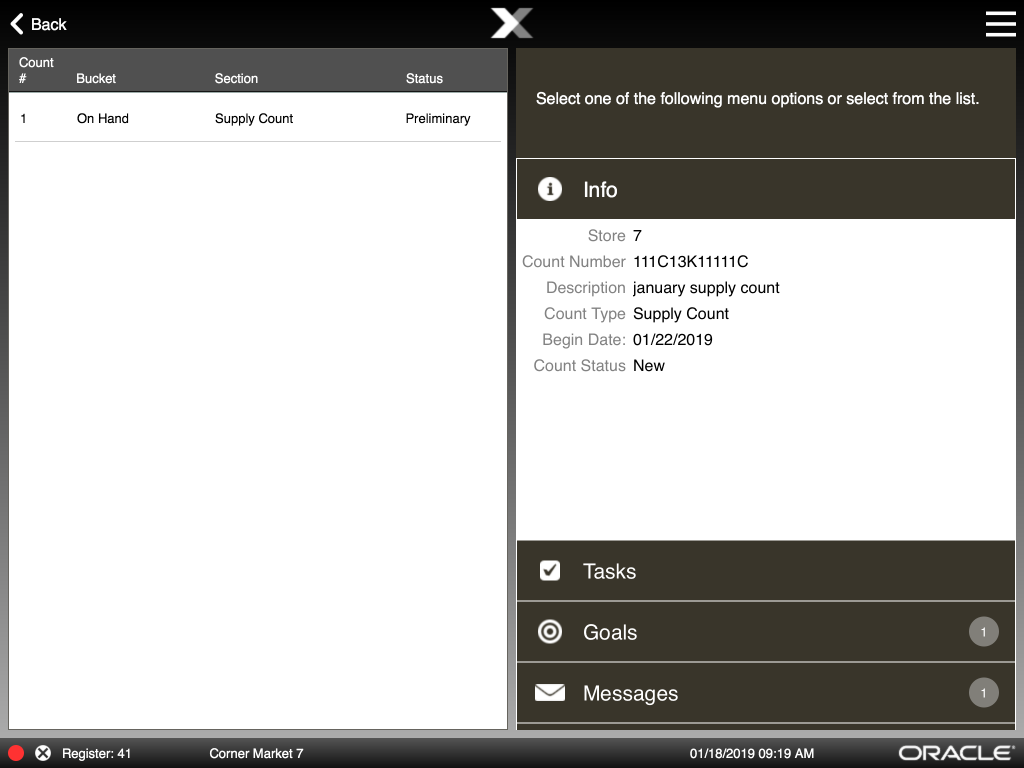Image resolution: width=1024 pixels, height=768 pixels.
Task: Click the Supply Count section cell
Action: pyautogui.click(x=254, y=119)
